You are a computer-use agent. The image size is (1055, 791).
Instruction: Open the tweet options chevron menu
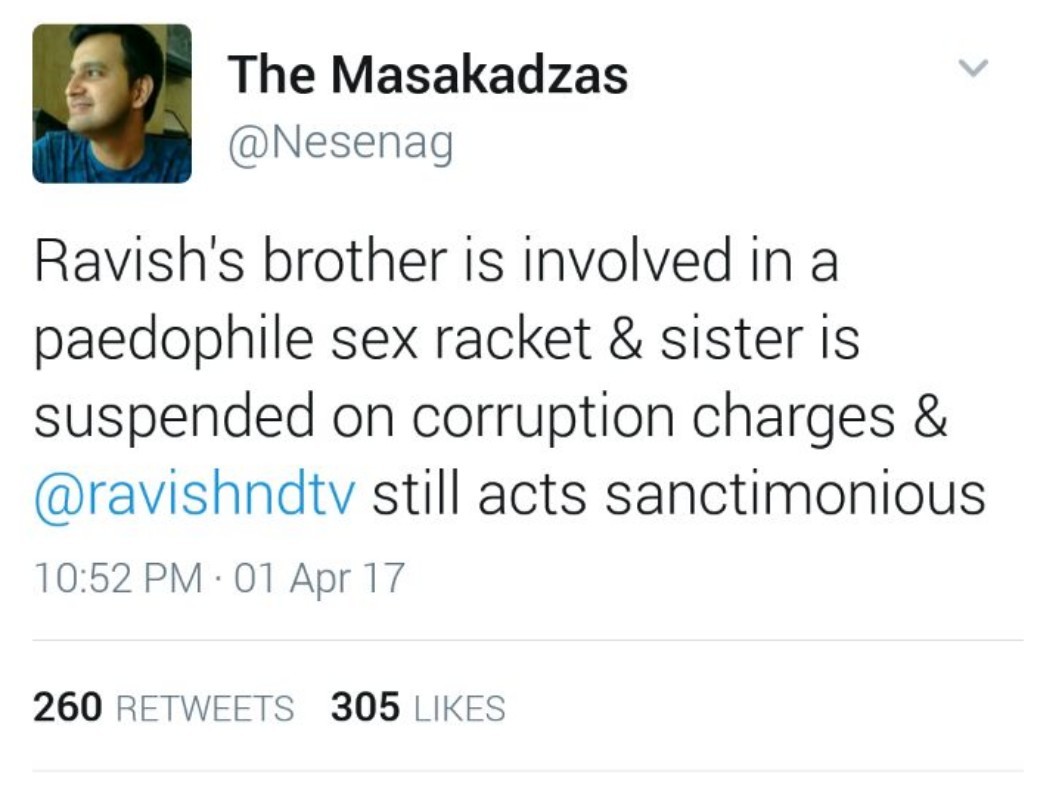pyautogui.click(x=972, y=68)
